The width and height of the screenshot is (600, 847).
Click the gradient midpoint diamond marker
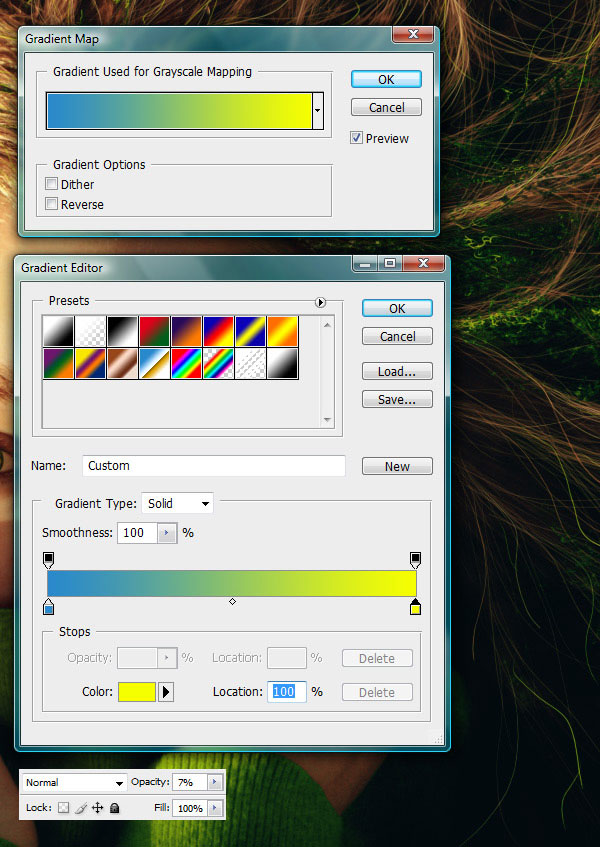point(232,601)
